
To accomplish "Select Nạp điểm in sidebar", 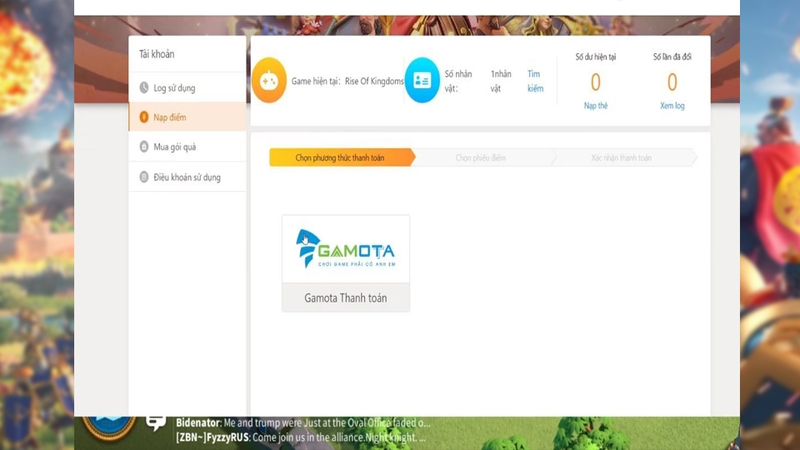I will pyautogui.click(x=187, y=117).
